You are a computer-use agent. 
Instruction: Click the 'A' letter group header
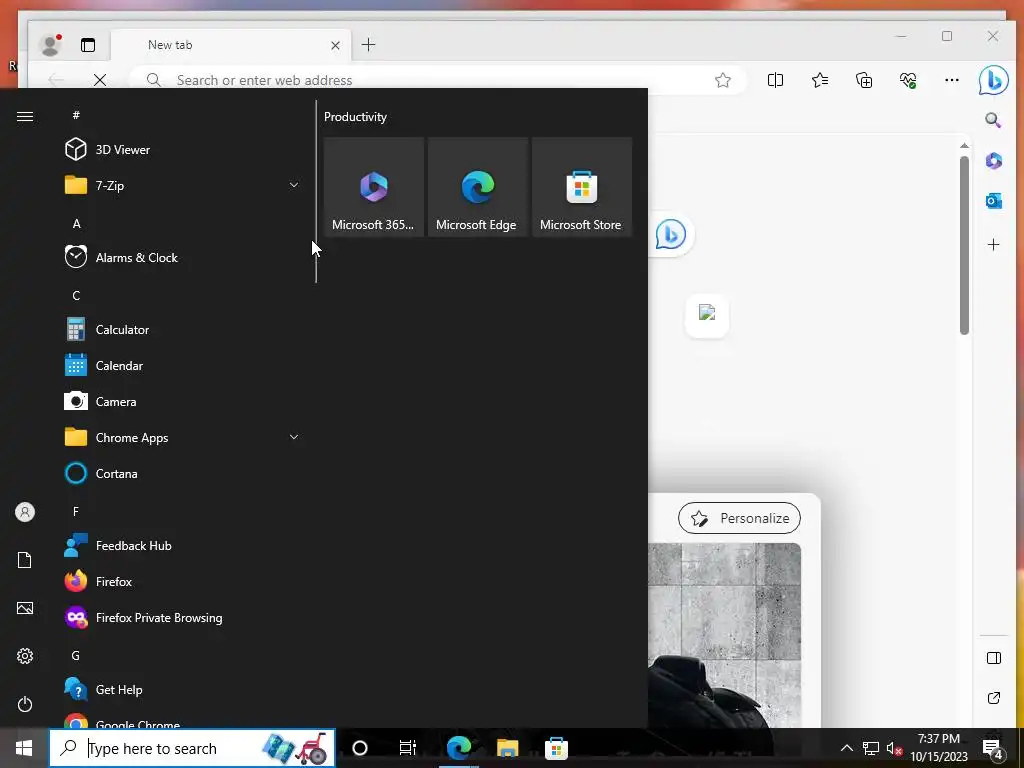[76, 223]
